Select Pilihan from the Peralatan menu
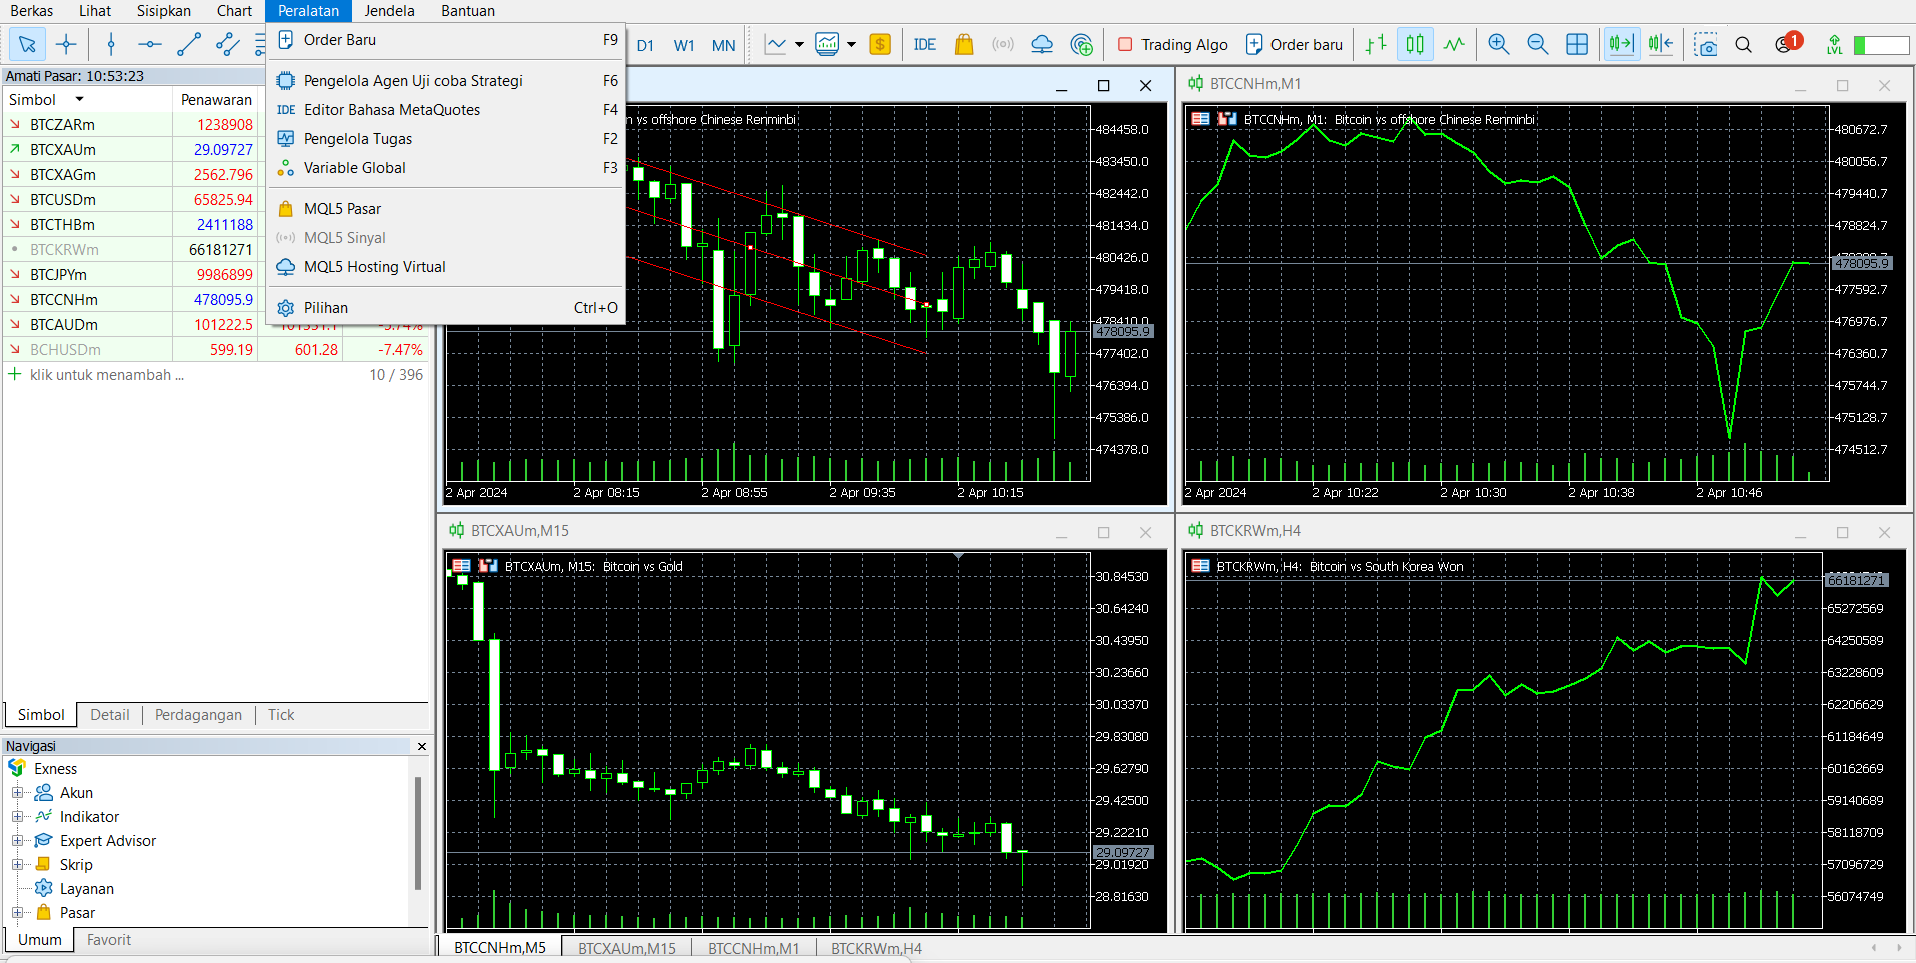The width and height of the screenshot is (1916, 963). [x=325, y=307]
